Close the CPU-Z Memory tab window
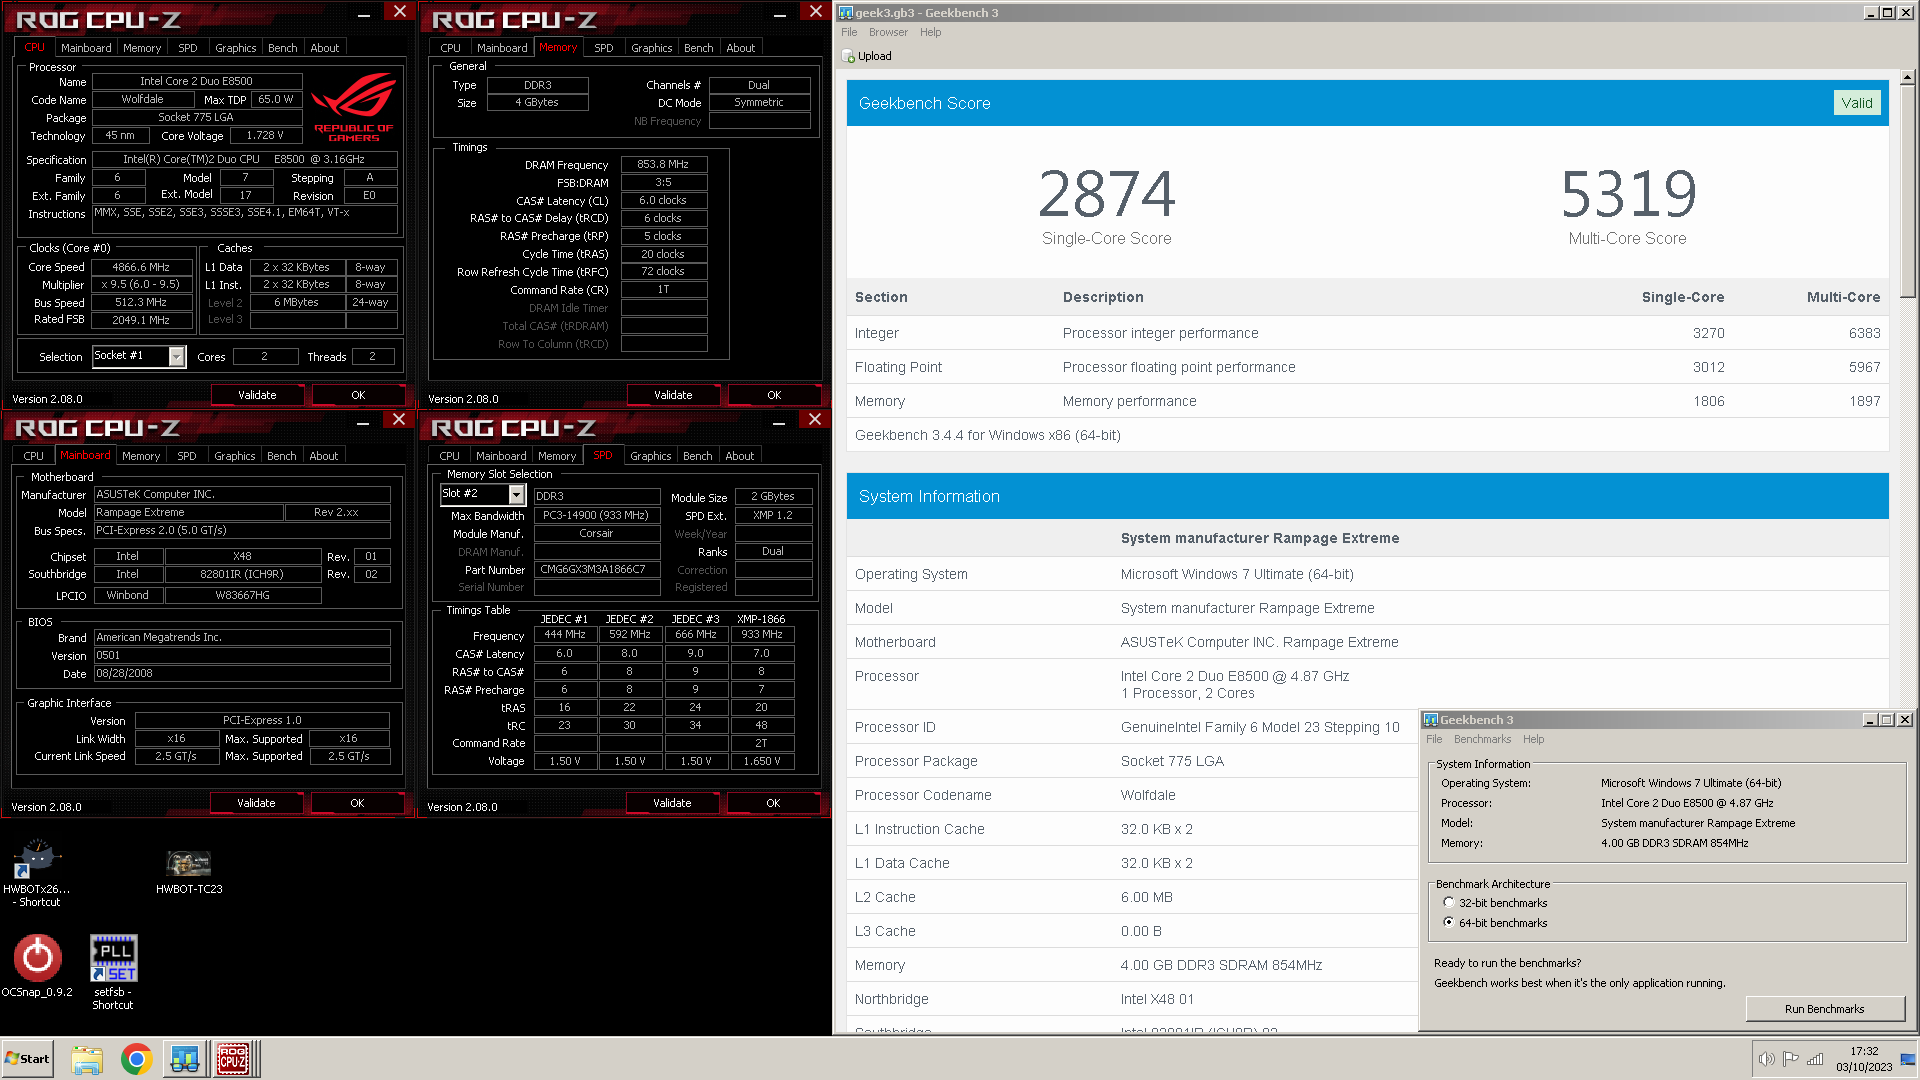The image size is (1920, 1080). pos(815,11)
